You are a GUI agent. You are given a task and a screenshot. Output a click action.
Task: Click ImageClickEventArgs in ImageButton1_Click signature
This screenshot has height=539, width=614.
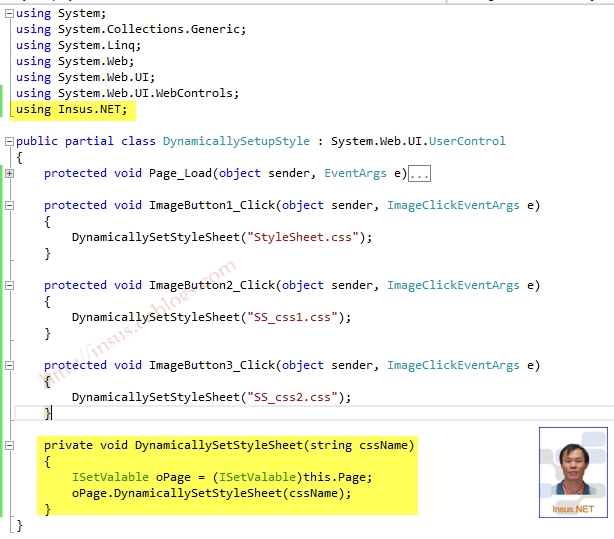tap(453, 205)
